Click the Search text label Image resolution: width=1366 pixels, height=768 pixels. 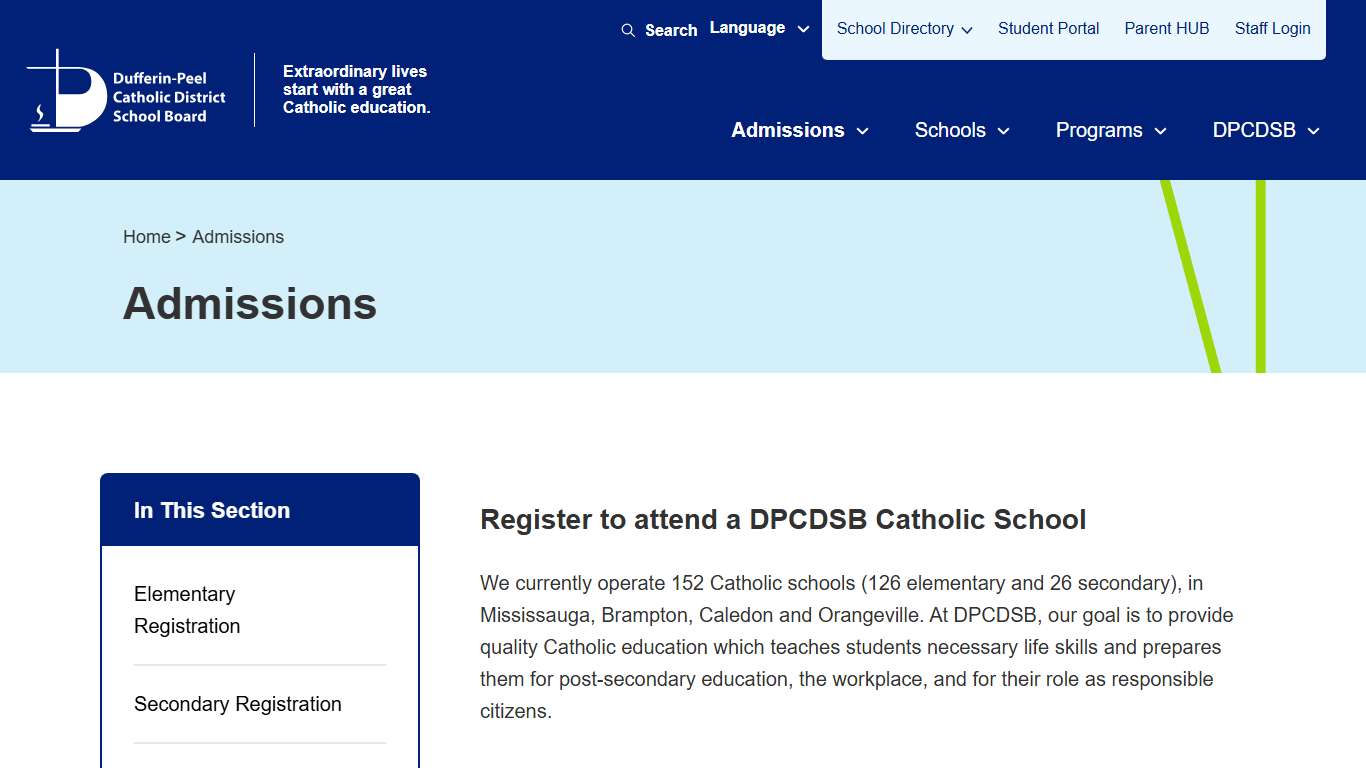[x=671, y=30]
